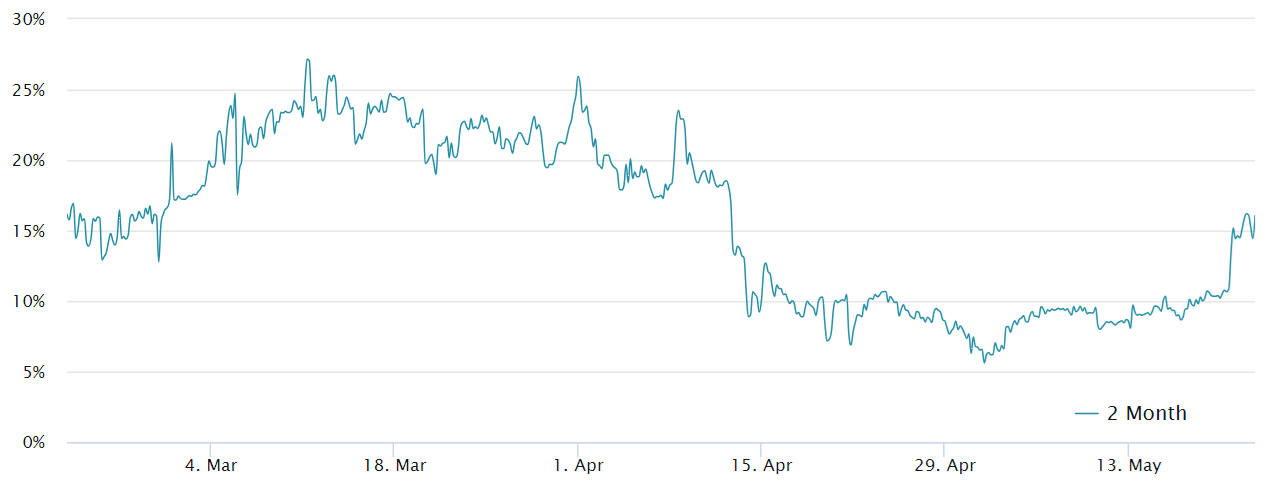Viewport: 1273px width, 489px height.
Task: Click the 30% y-axis label
Action: [29, 19]
